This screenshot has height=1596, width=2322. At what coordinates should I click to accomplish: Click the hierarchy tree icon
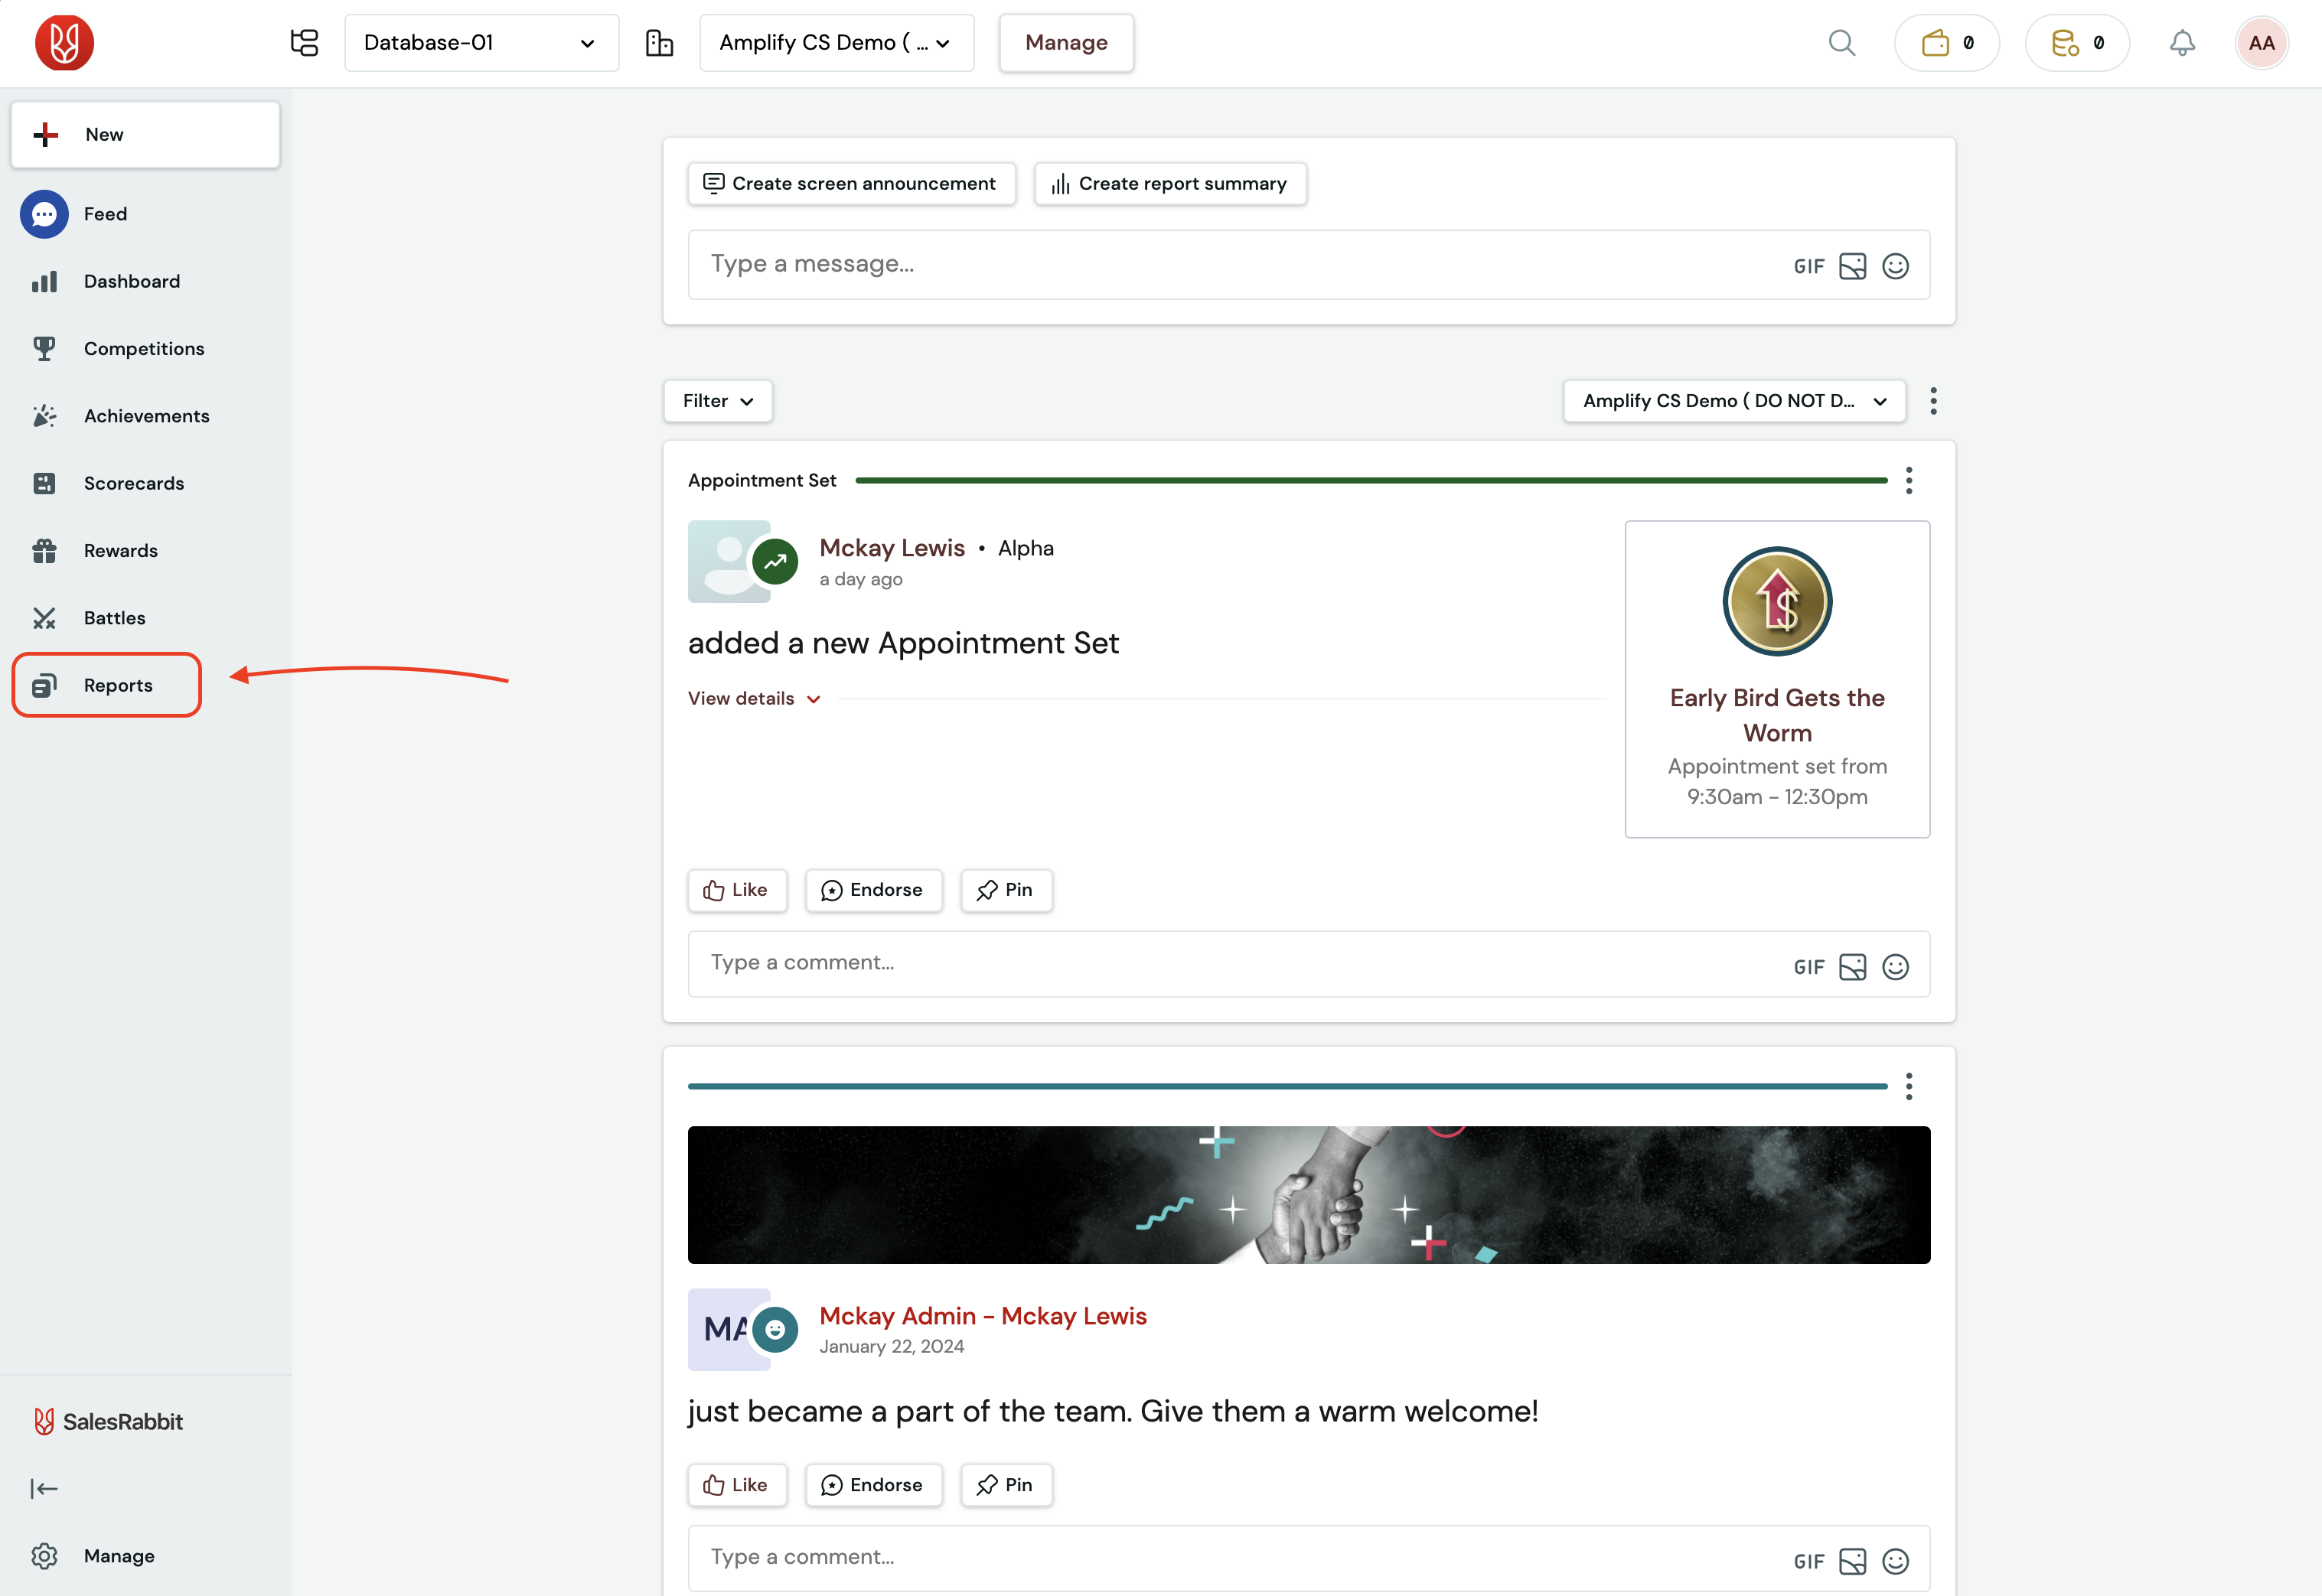[x=304, y=43]
